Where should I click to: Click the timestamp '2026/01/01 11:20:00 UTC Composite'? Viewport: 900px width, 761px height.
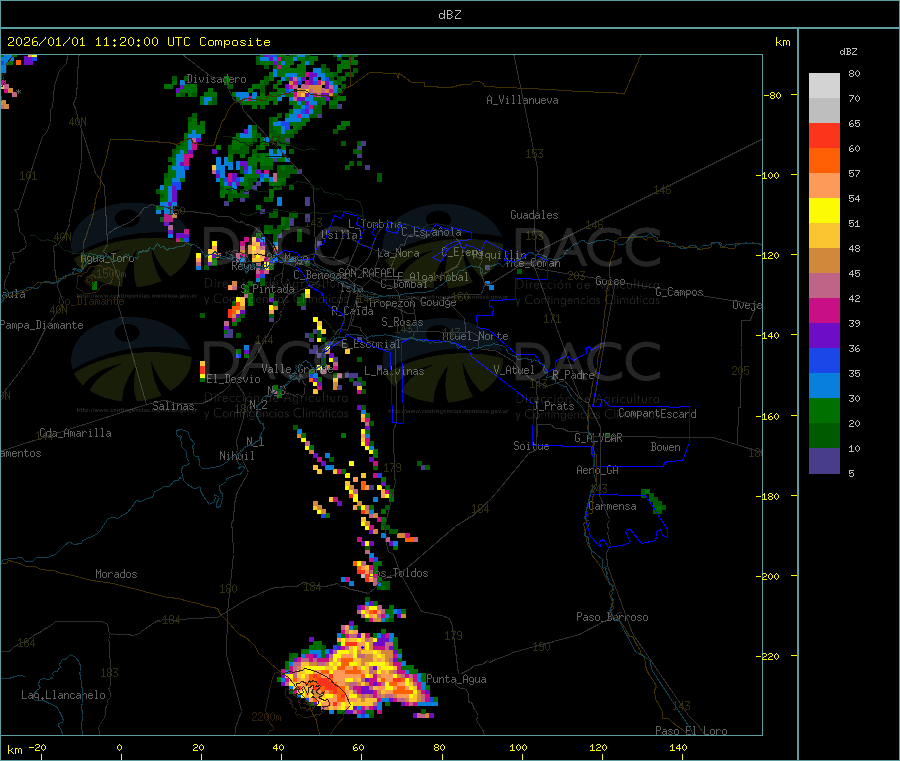(x=138, y=42)
